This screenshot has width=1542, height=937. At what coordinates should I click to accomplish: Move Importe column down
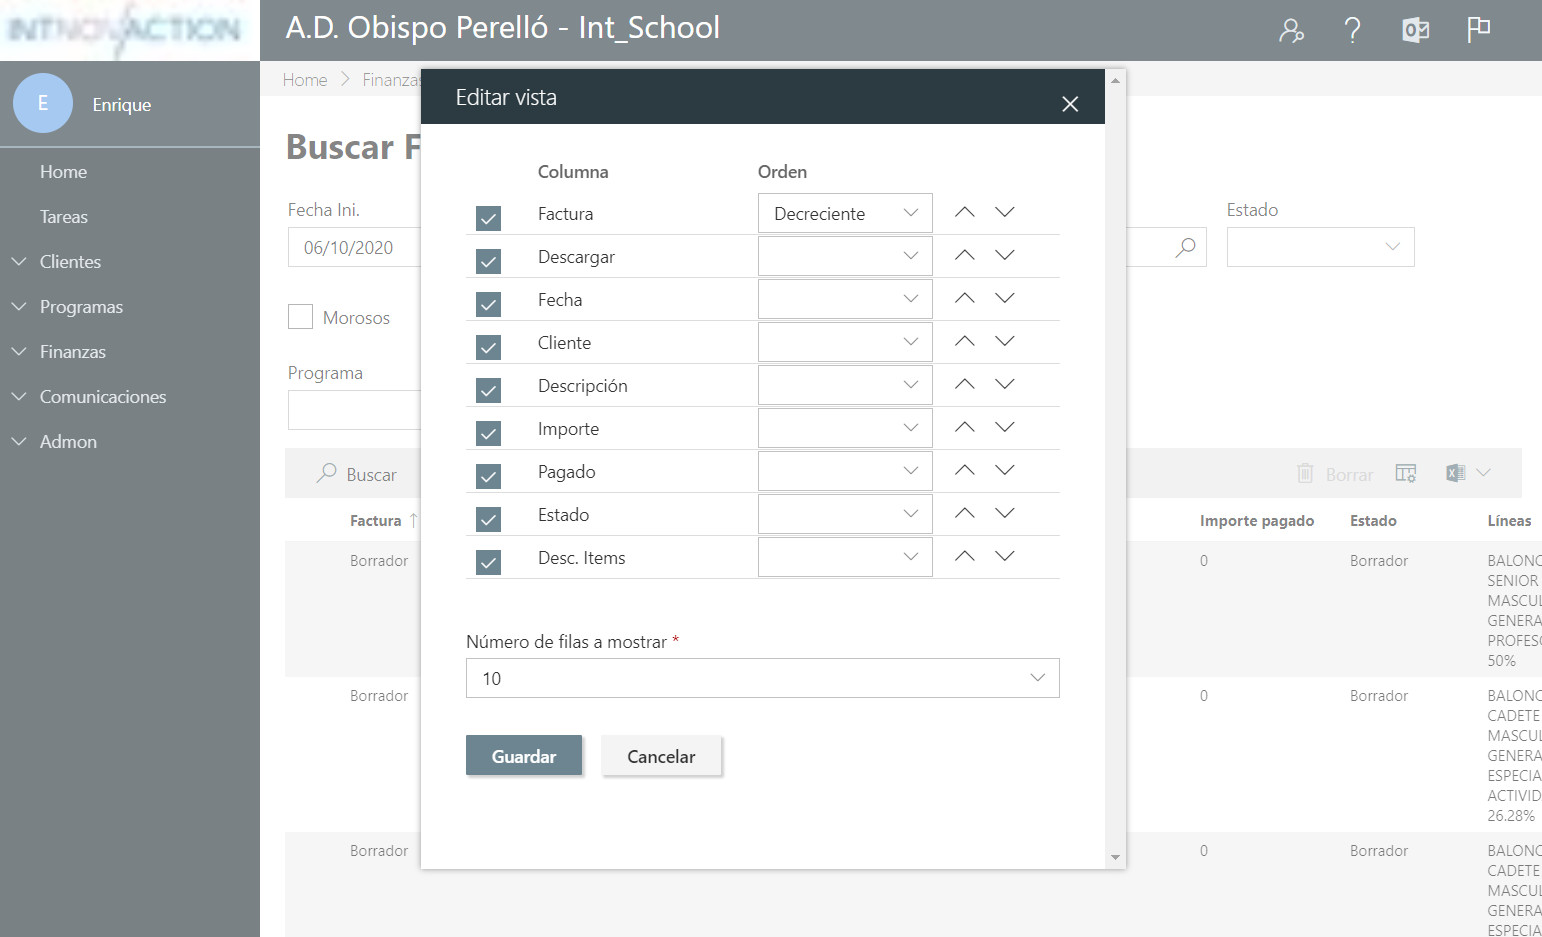click(x=1005, y=427)
